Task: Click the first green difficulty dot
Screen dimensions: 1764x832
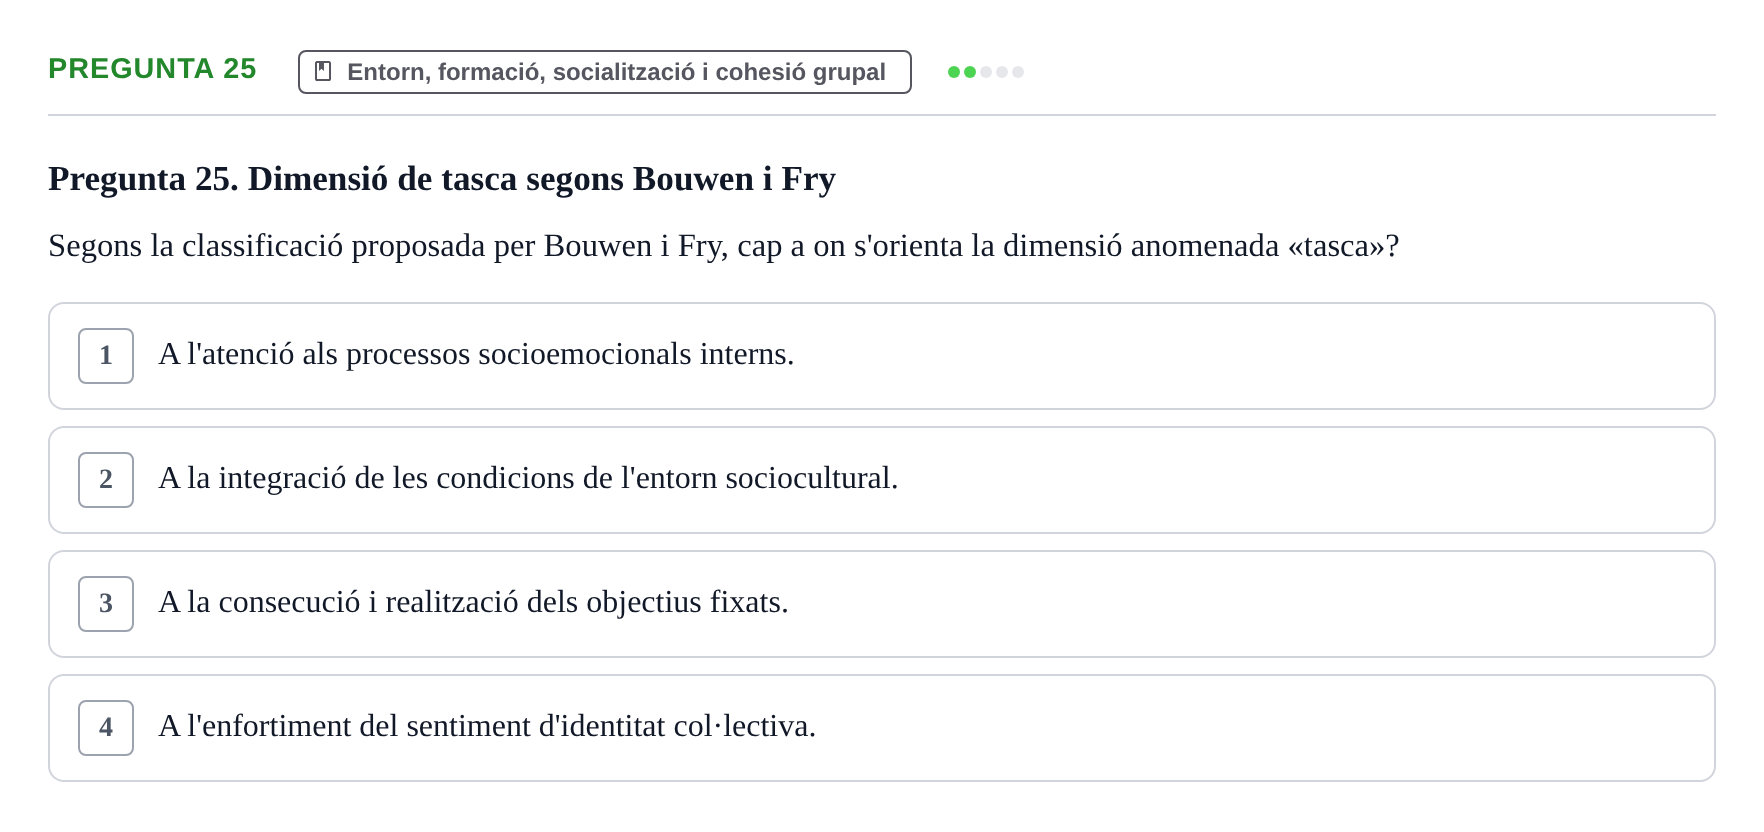Action: (x=954, y=72)
